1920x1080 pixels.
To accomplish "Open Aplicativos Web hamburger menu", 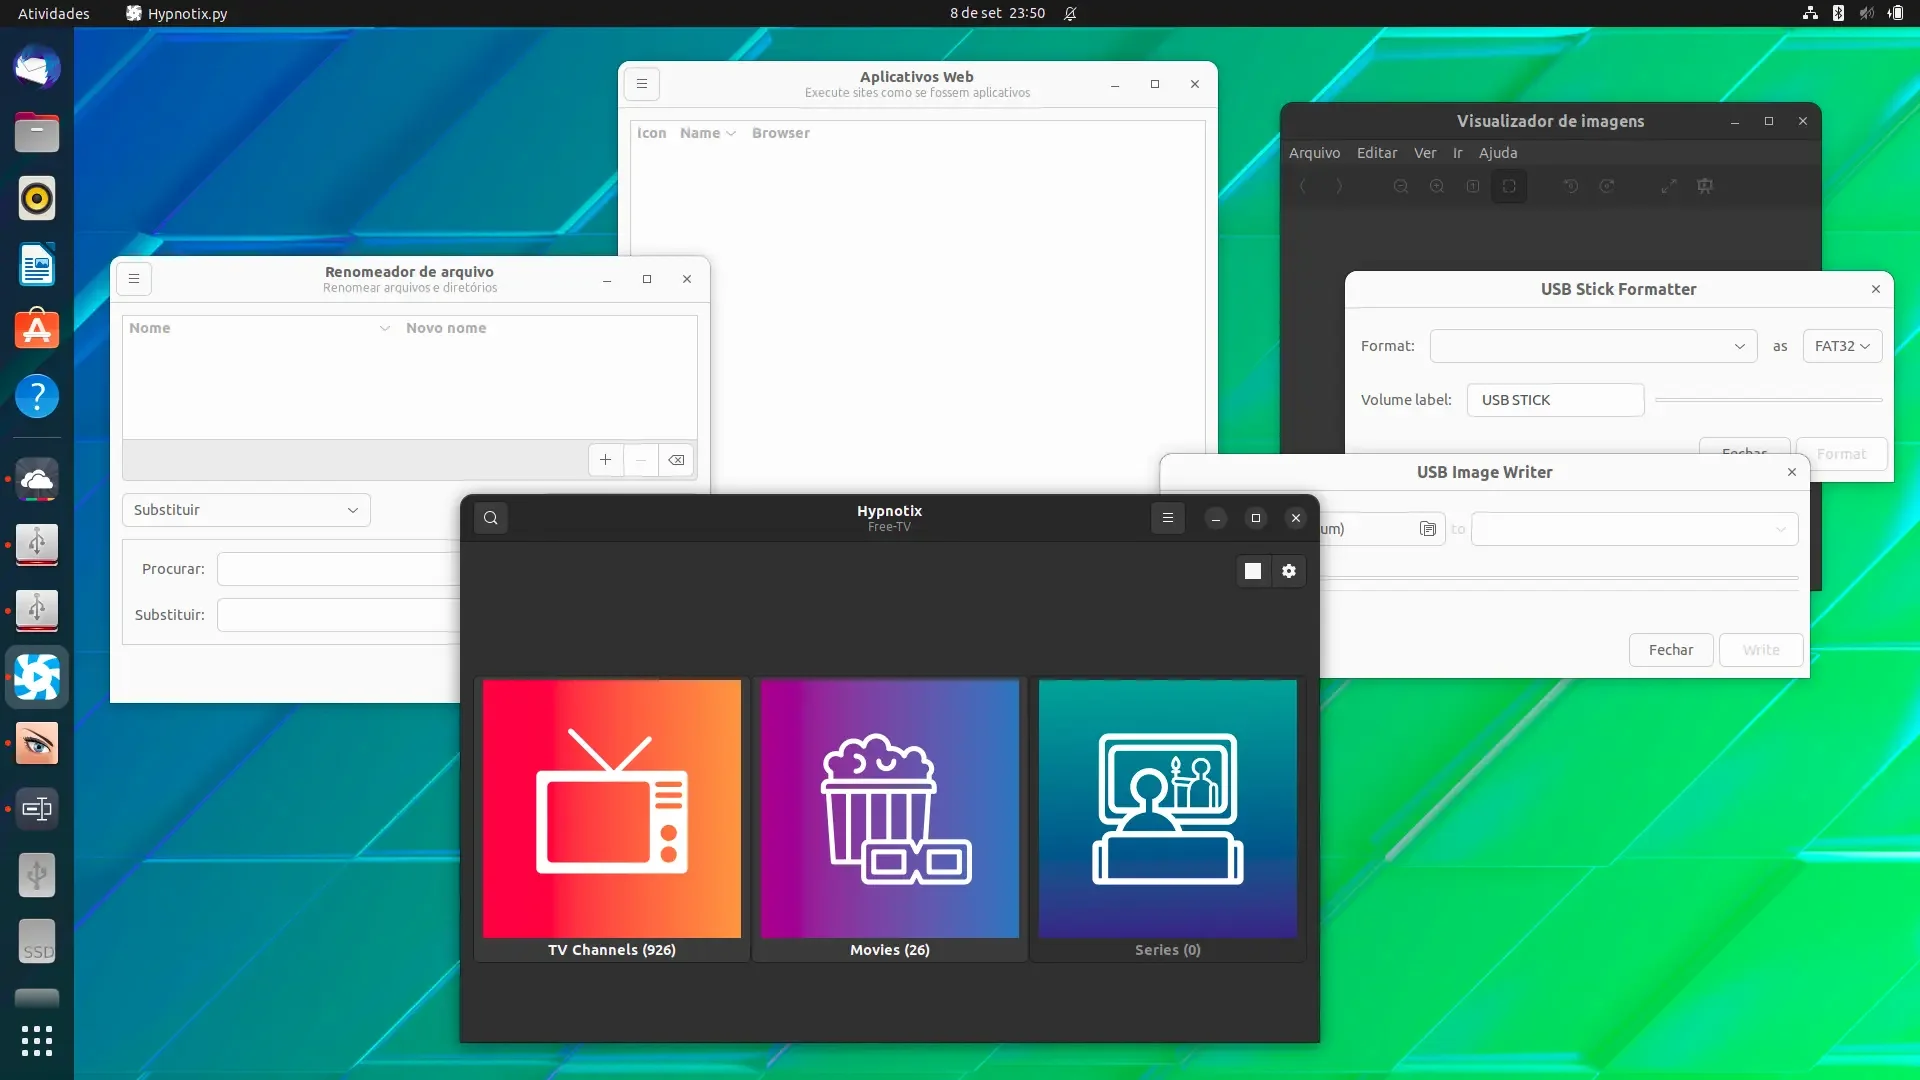I will coord(642,84).
